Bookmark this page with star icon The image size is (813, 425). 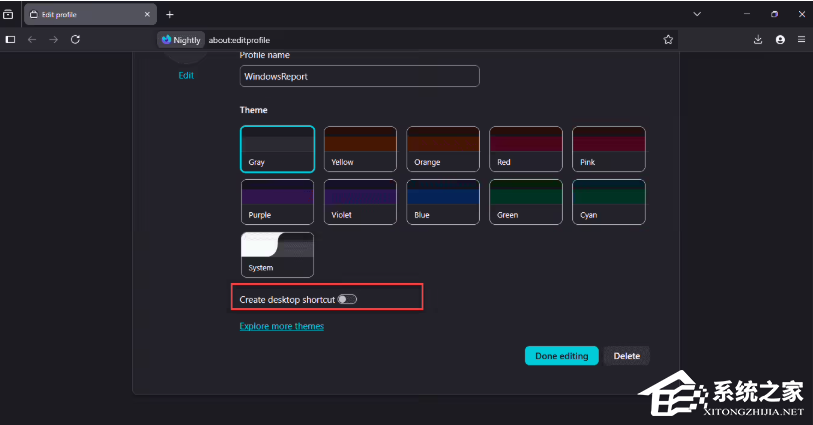[x=668, y=40]
